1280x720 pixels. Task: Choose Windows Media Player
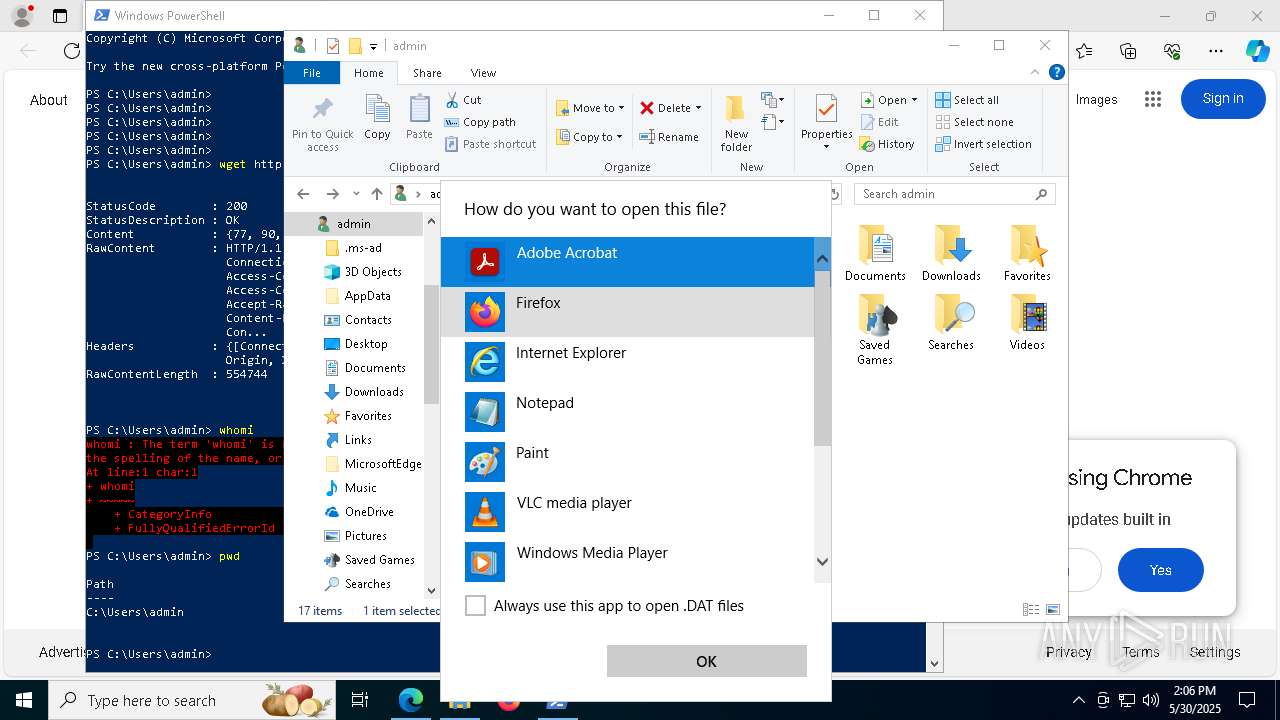click(x=628, y=562)
